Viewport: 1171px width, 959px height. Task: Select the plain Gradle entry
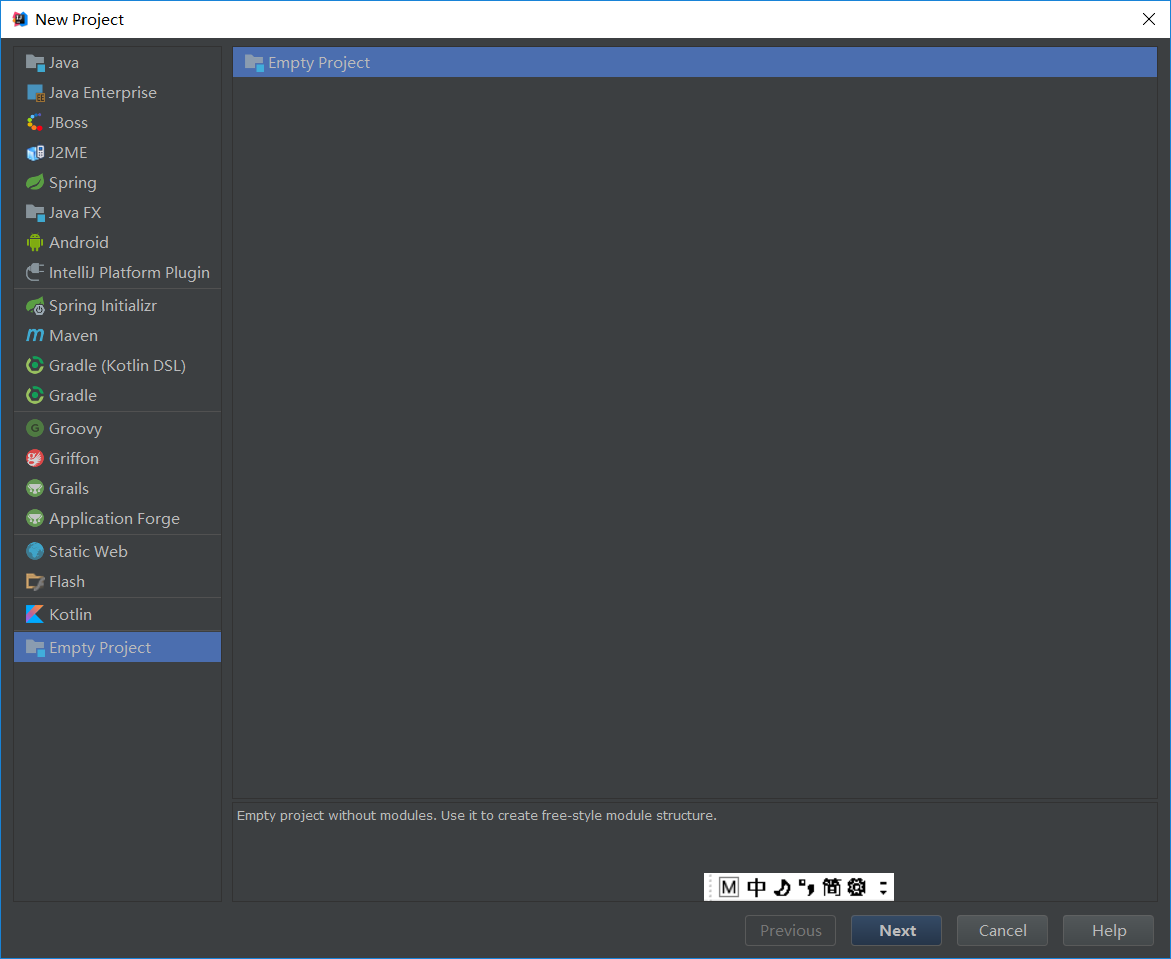117,395
